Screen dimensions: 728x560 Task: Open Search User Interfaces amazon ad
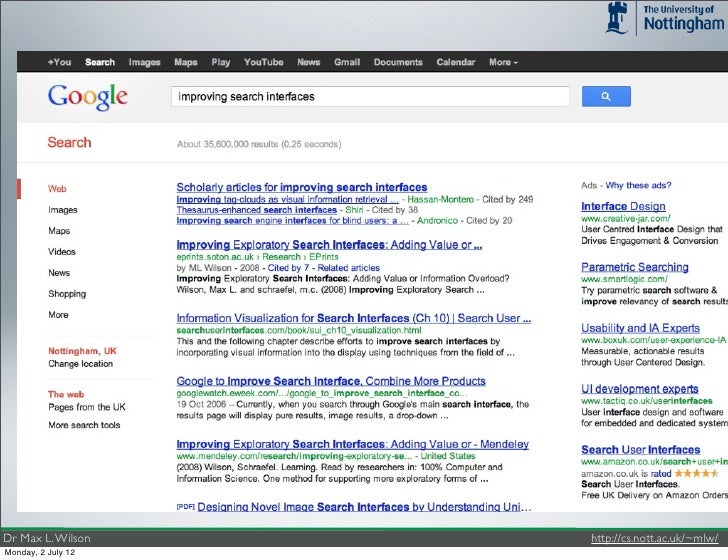641,449
